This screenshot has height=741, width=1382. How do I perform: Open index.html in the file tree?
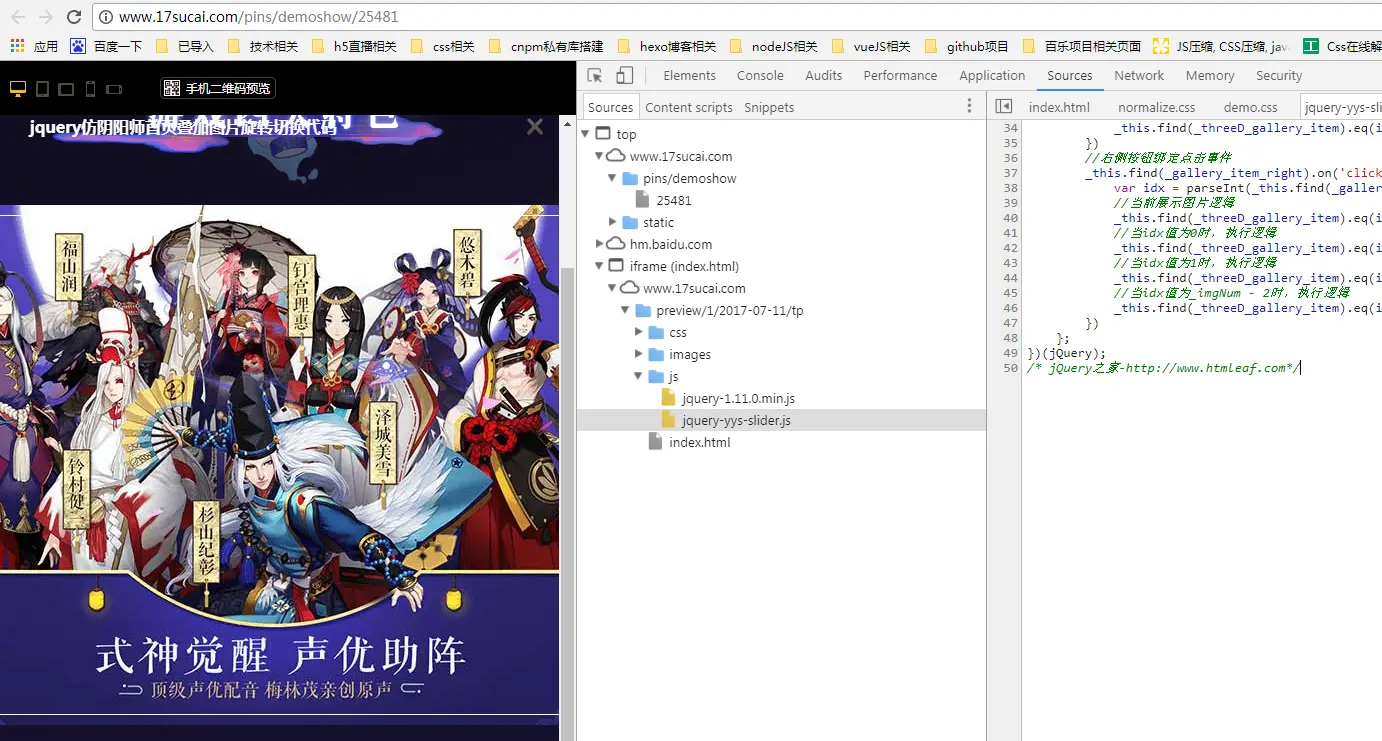point(699,442)
